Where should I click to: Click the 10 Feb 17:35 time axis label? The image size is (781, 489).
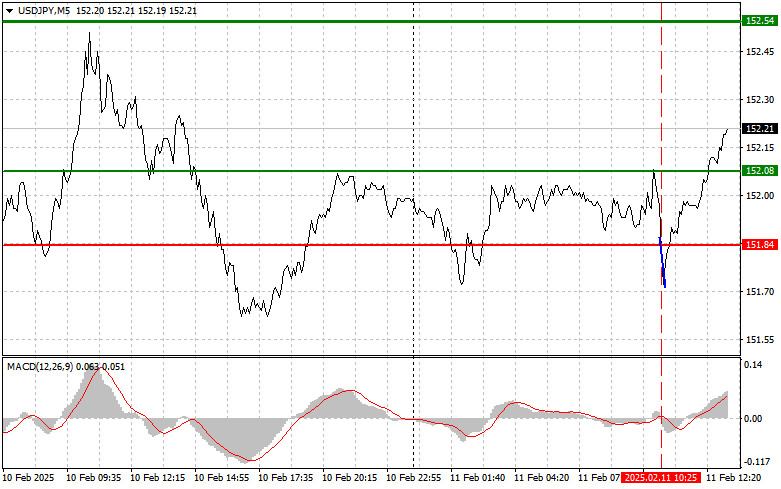(x=286, y=478)
